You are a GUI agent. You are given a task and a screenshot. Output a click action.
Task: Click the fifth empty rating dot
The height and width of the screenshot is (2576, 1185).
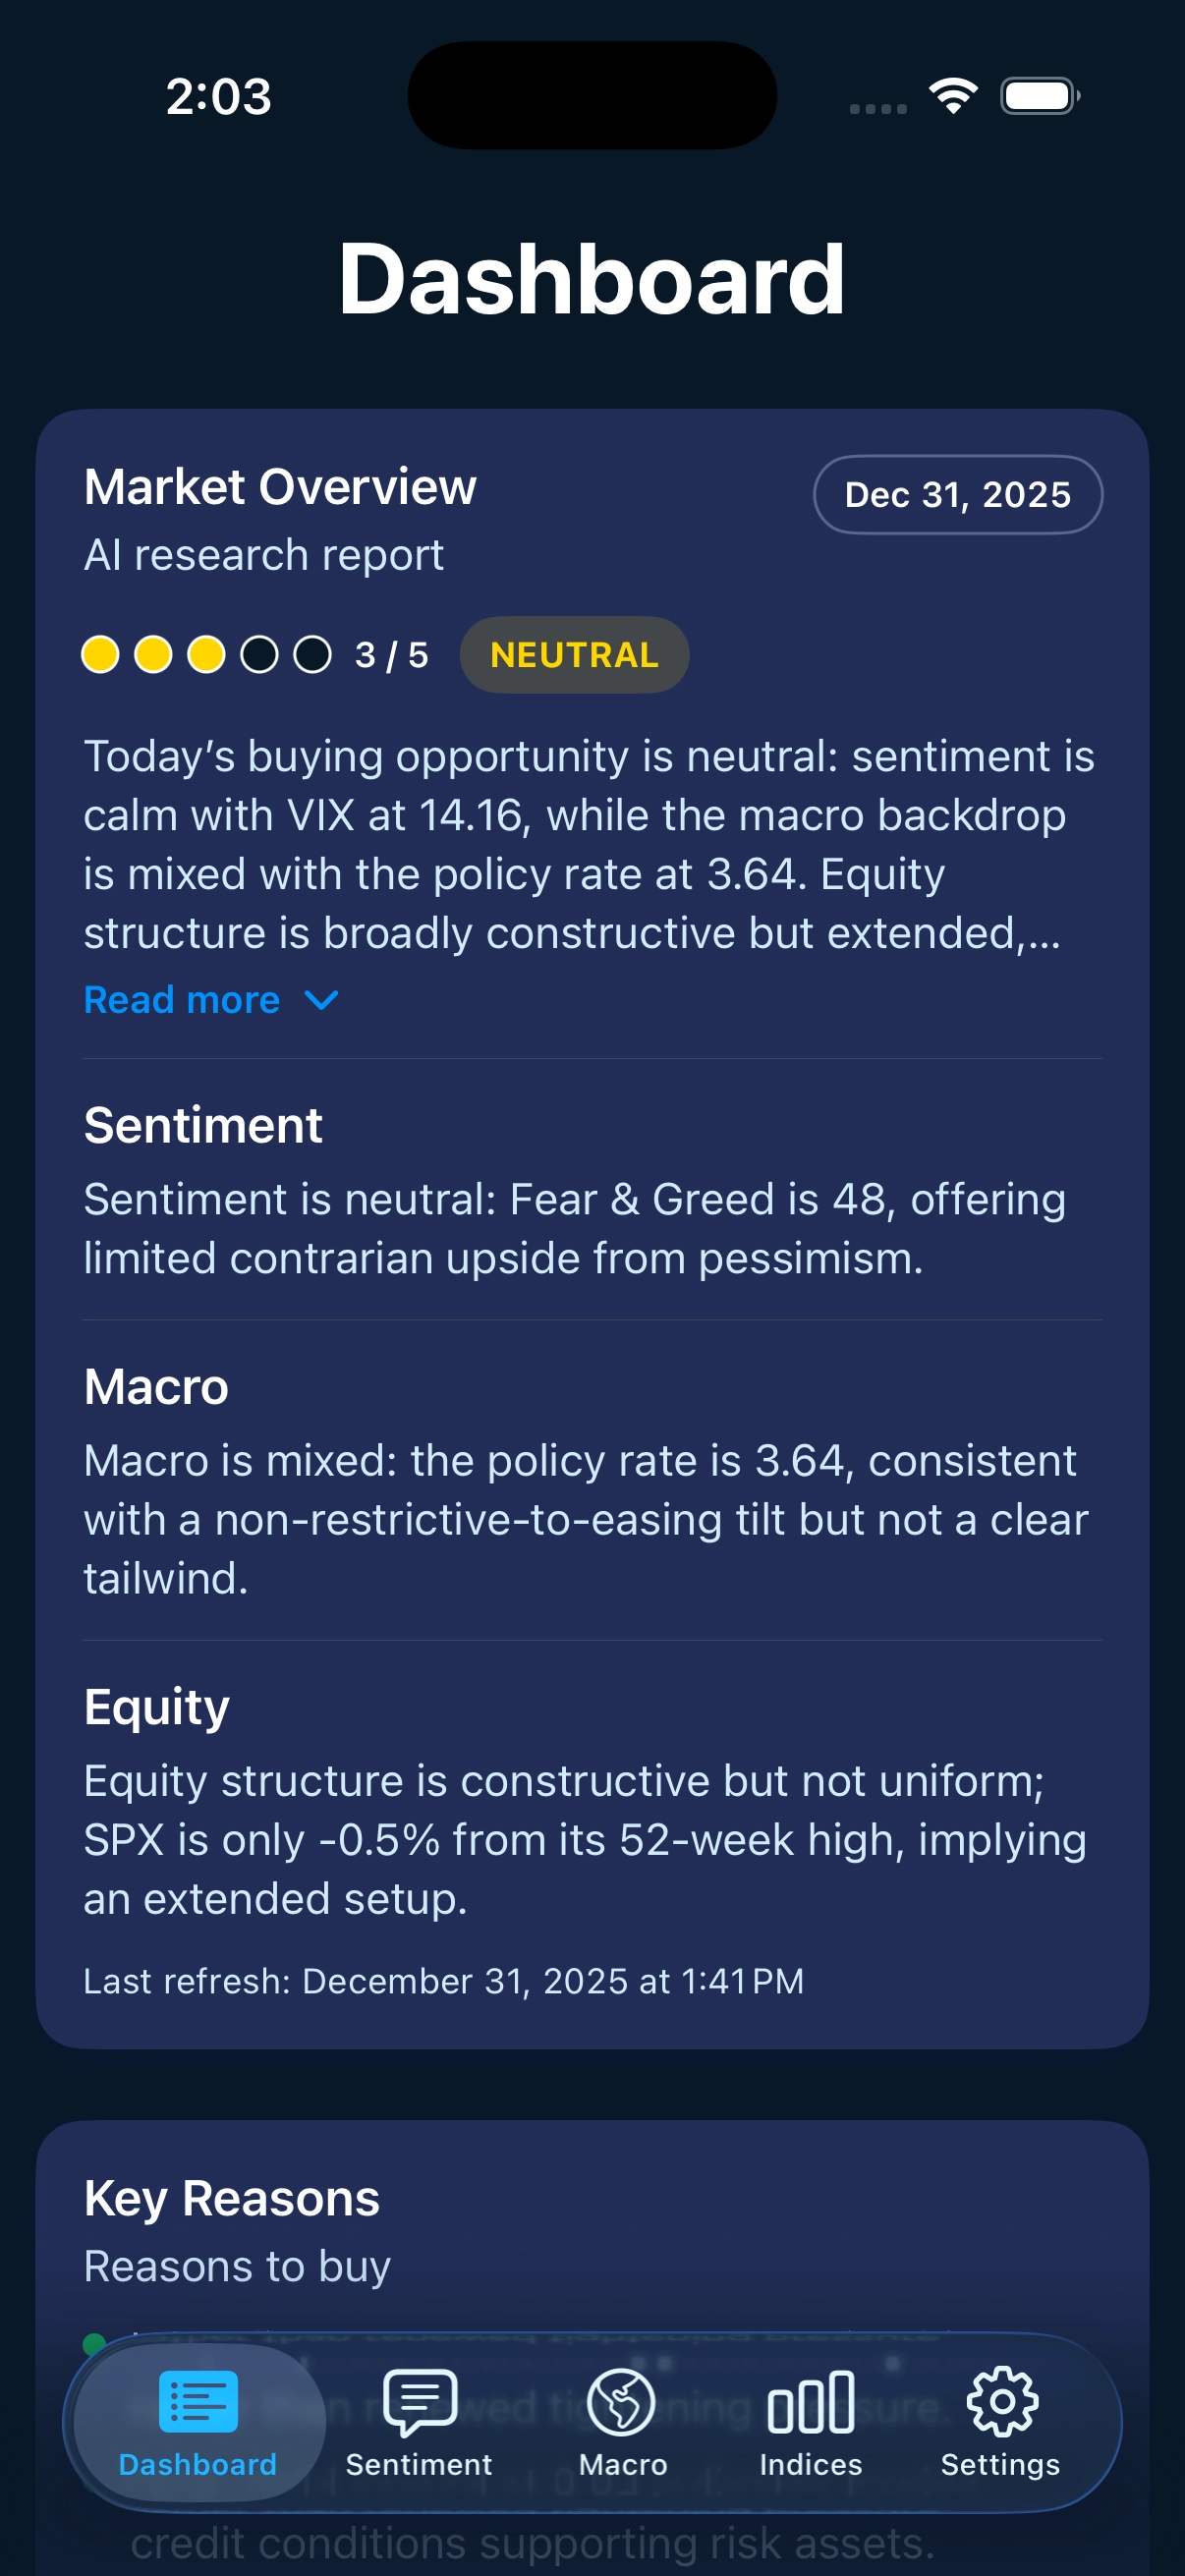point(312,655)
